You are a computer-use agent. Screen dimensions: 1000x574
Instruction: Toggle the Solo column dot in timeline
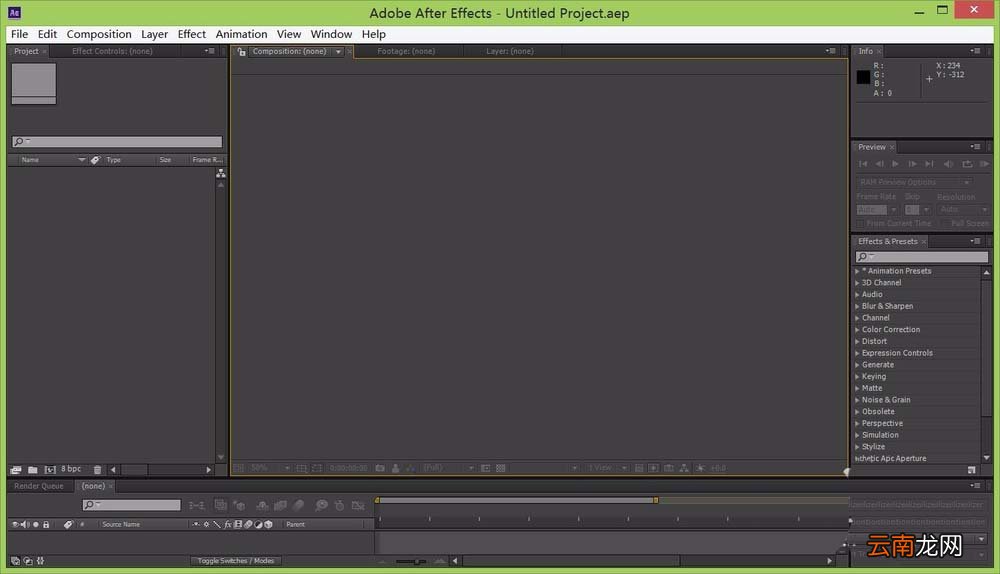pos(36,524)
